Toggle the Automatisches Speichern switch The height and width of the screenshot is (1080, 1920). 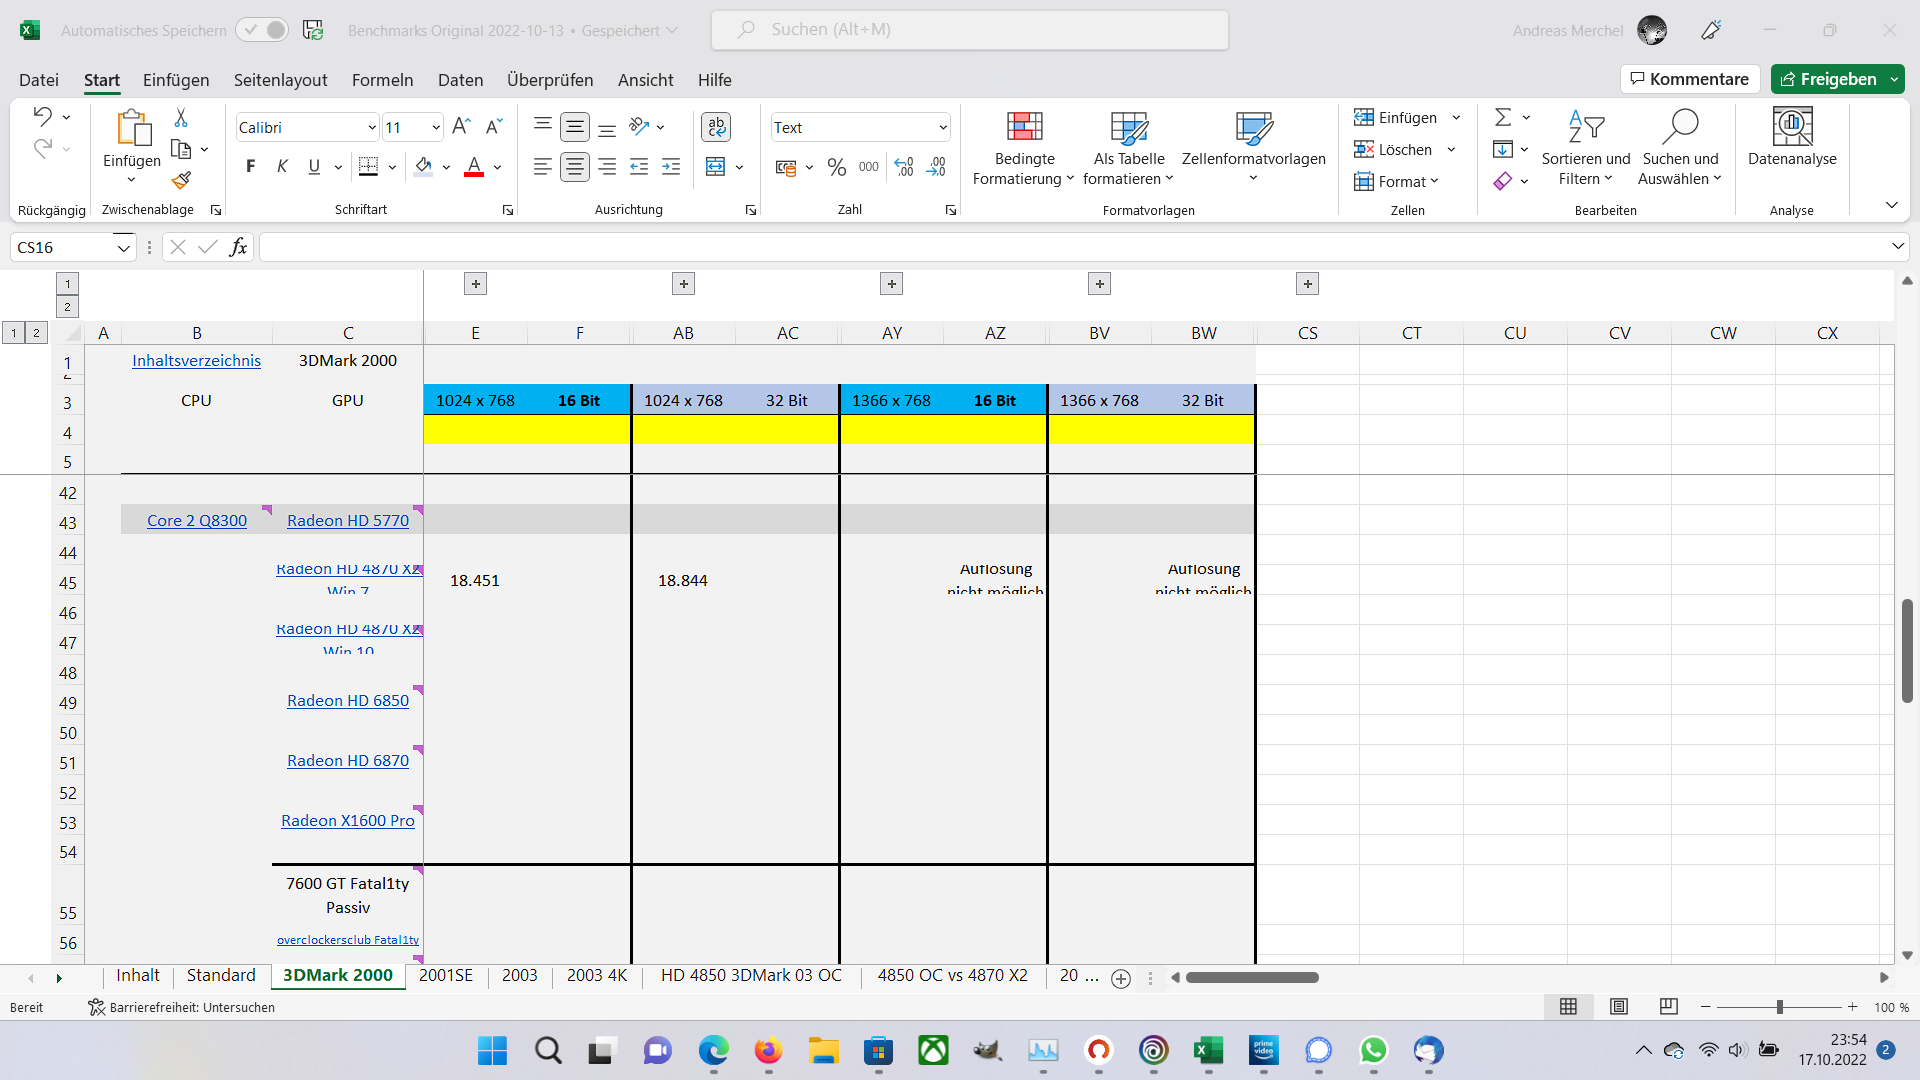point(262,30)
